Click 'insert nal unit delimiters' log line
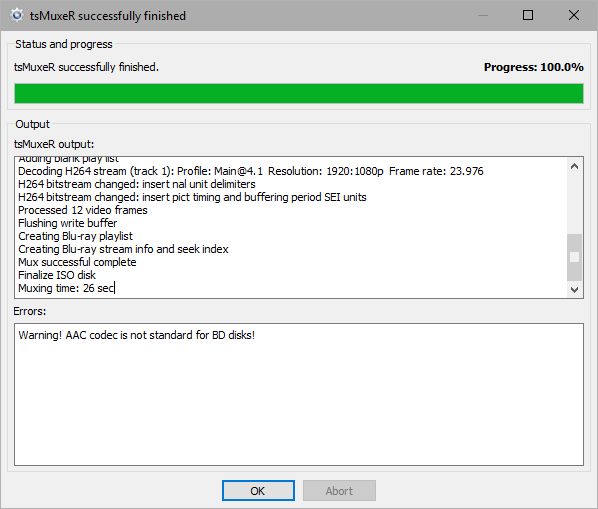 (x=137, y=184)
